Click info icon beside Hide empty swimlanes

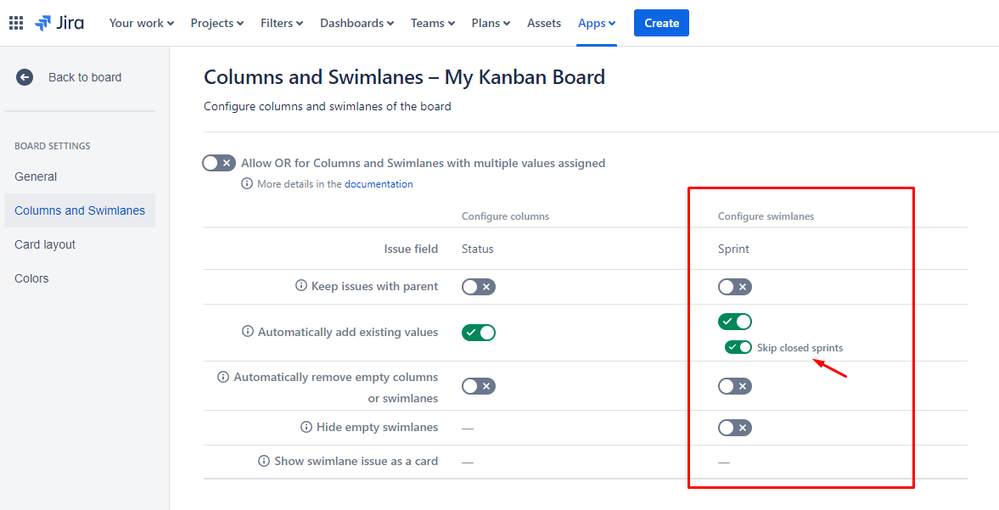click(307, 427)
